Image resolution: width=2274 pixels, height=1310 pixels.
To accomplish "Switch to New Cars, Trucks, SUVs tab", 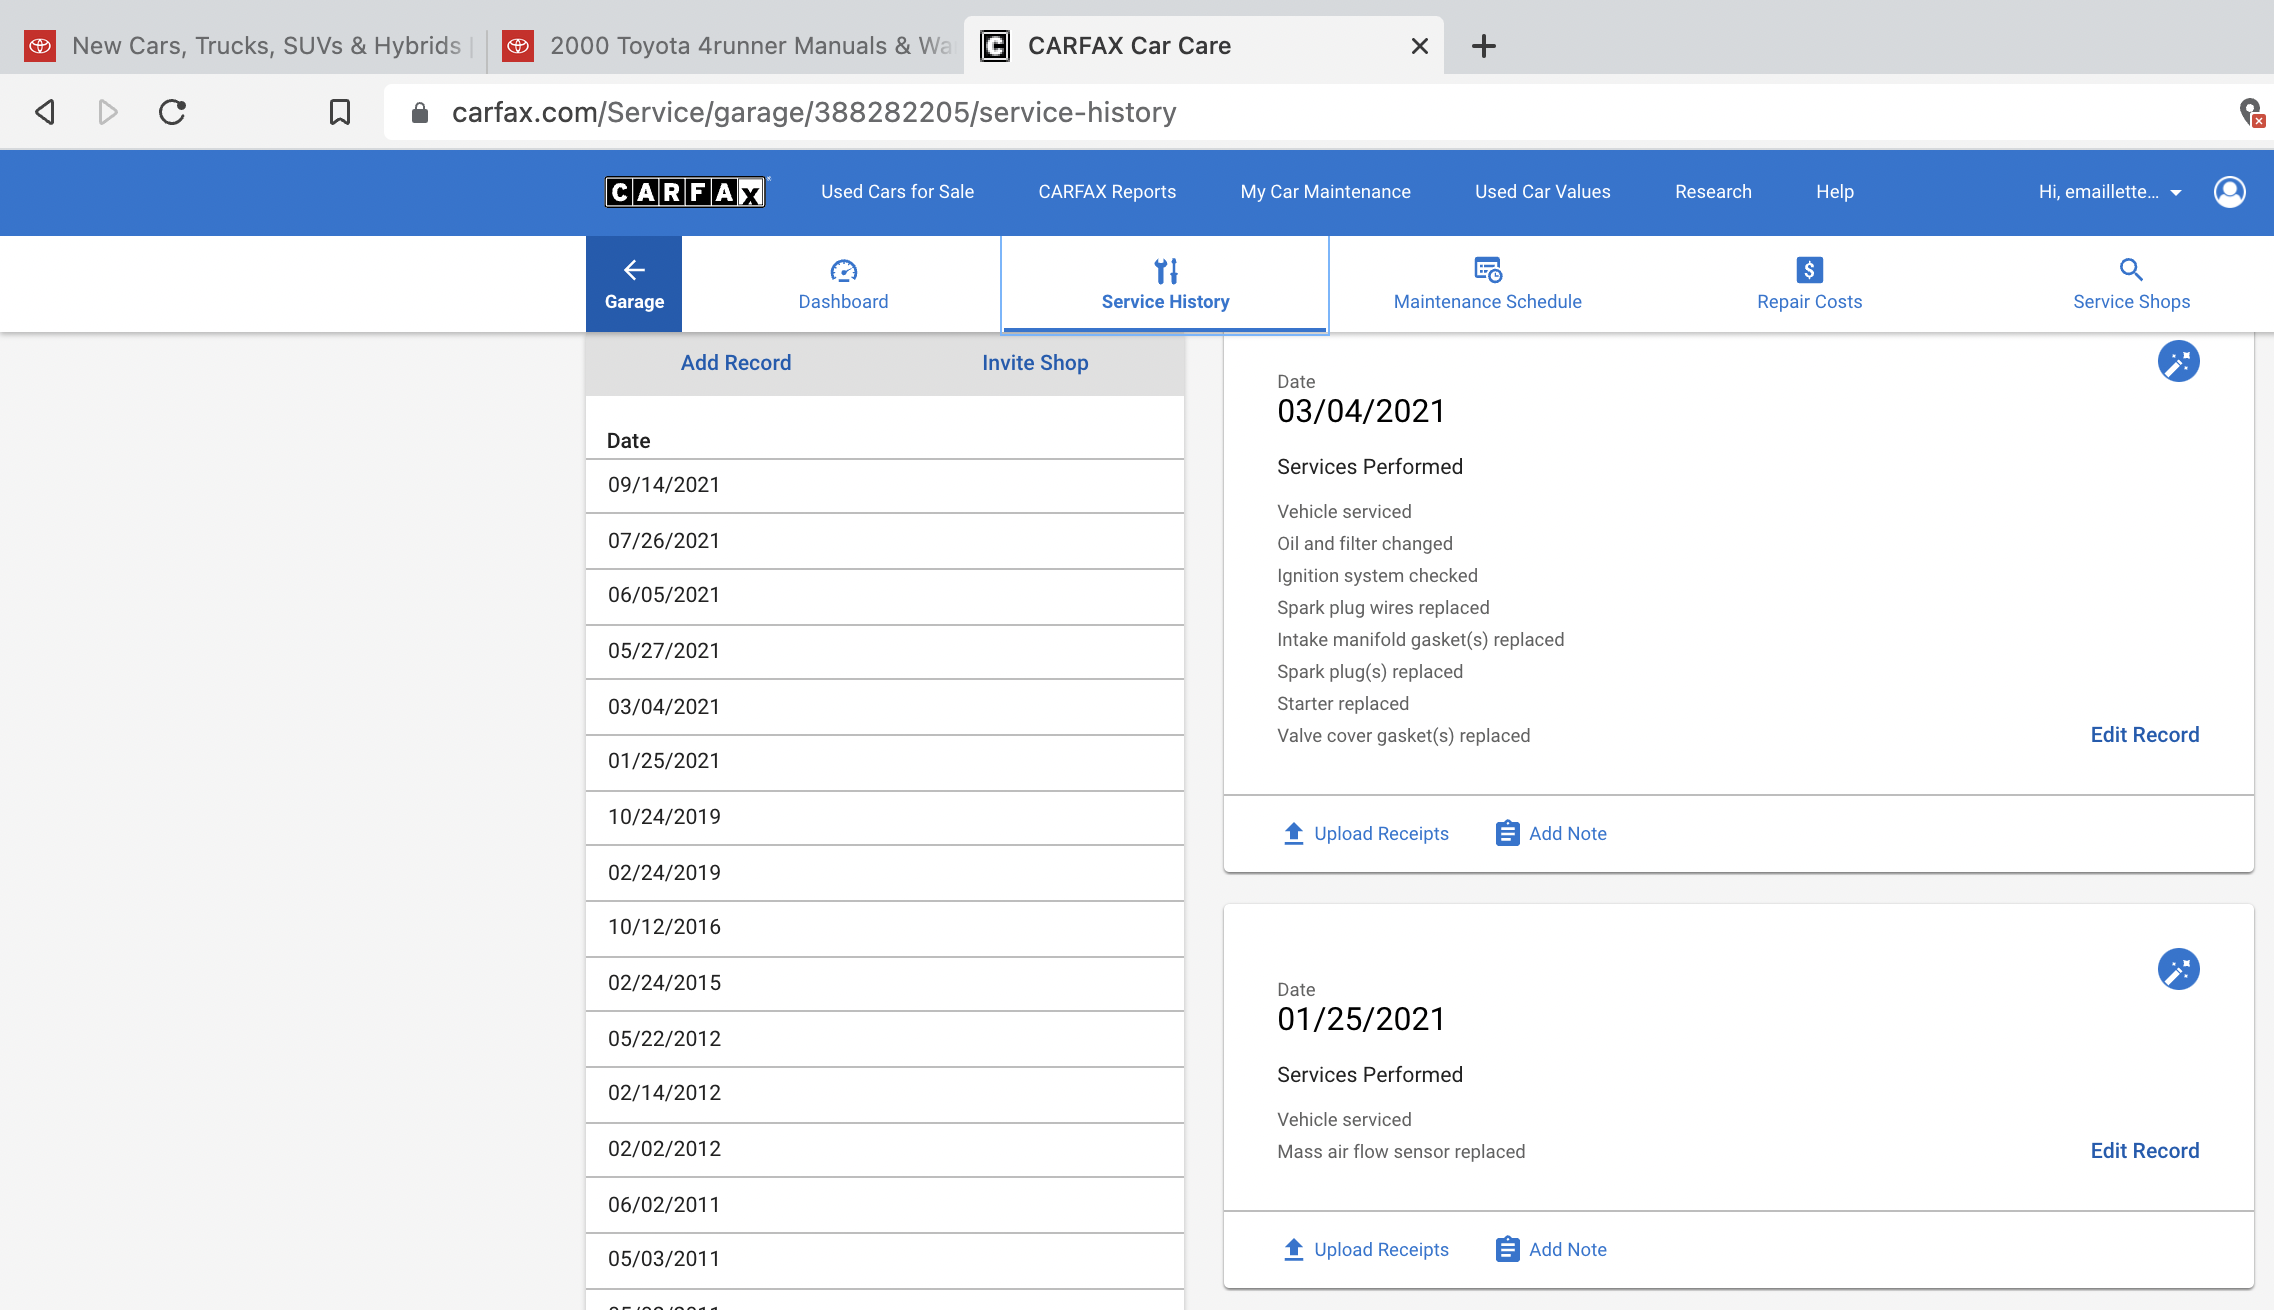I will point(243,46).
